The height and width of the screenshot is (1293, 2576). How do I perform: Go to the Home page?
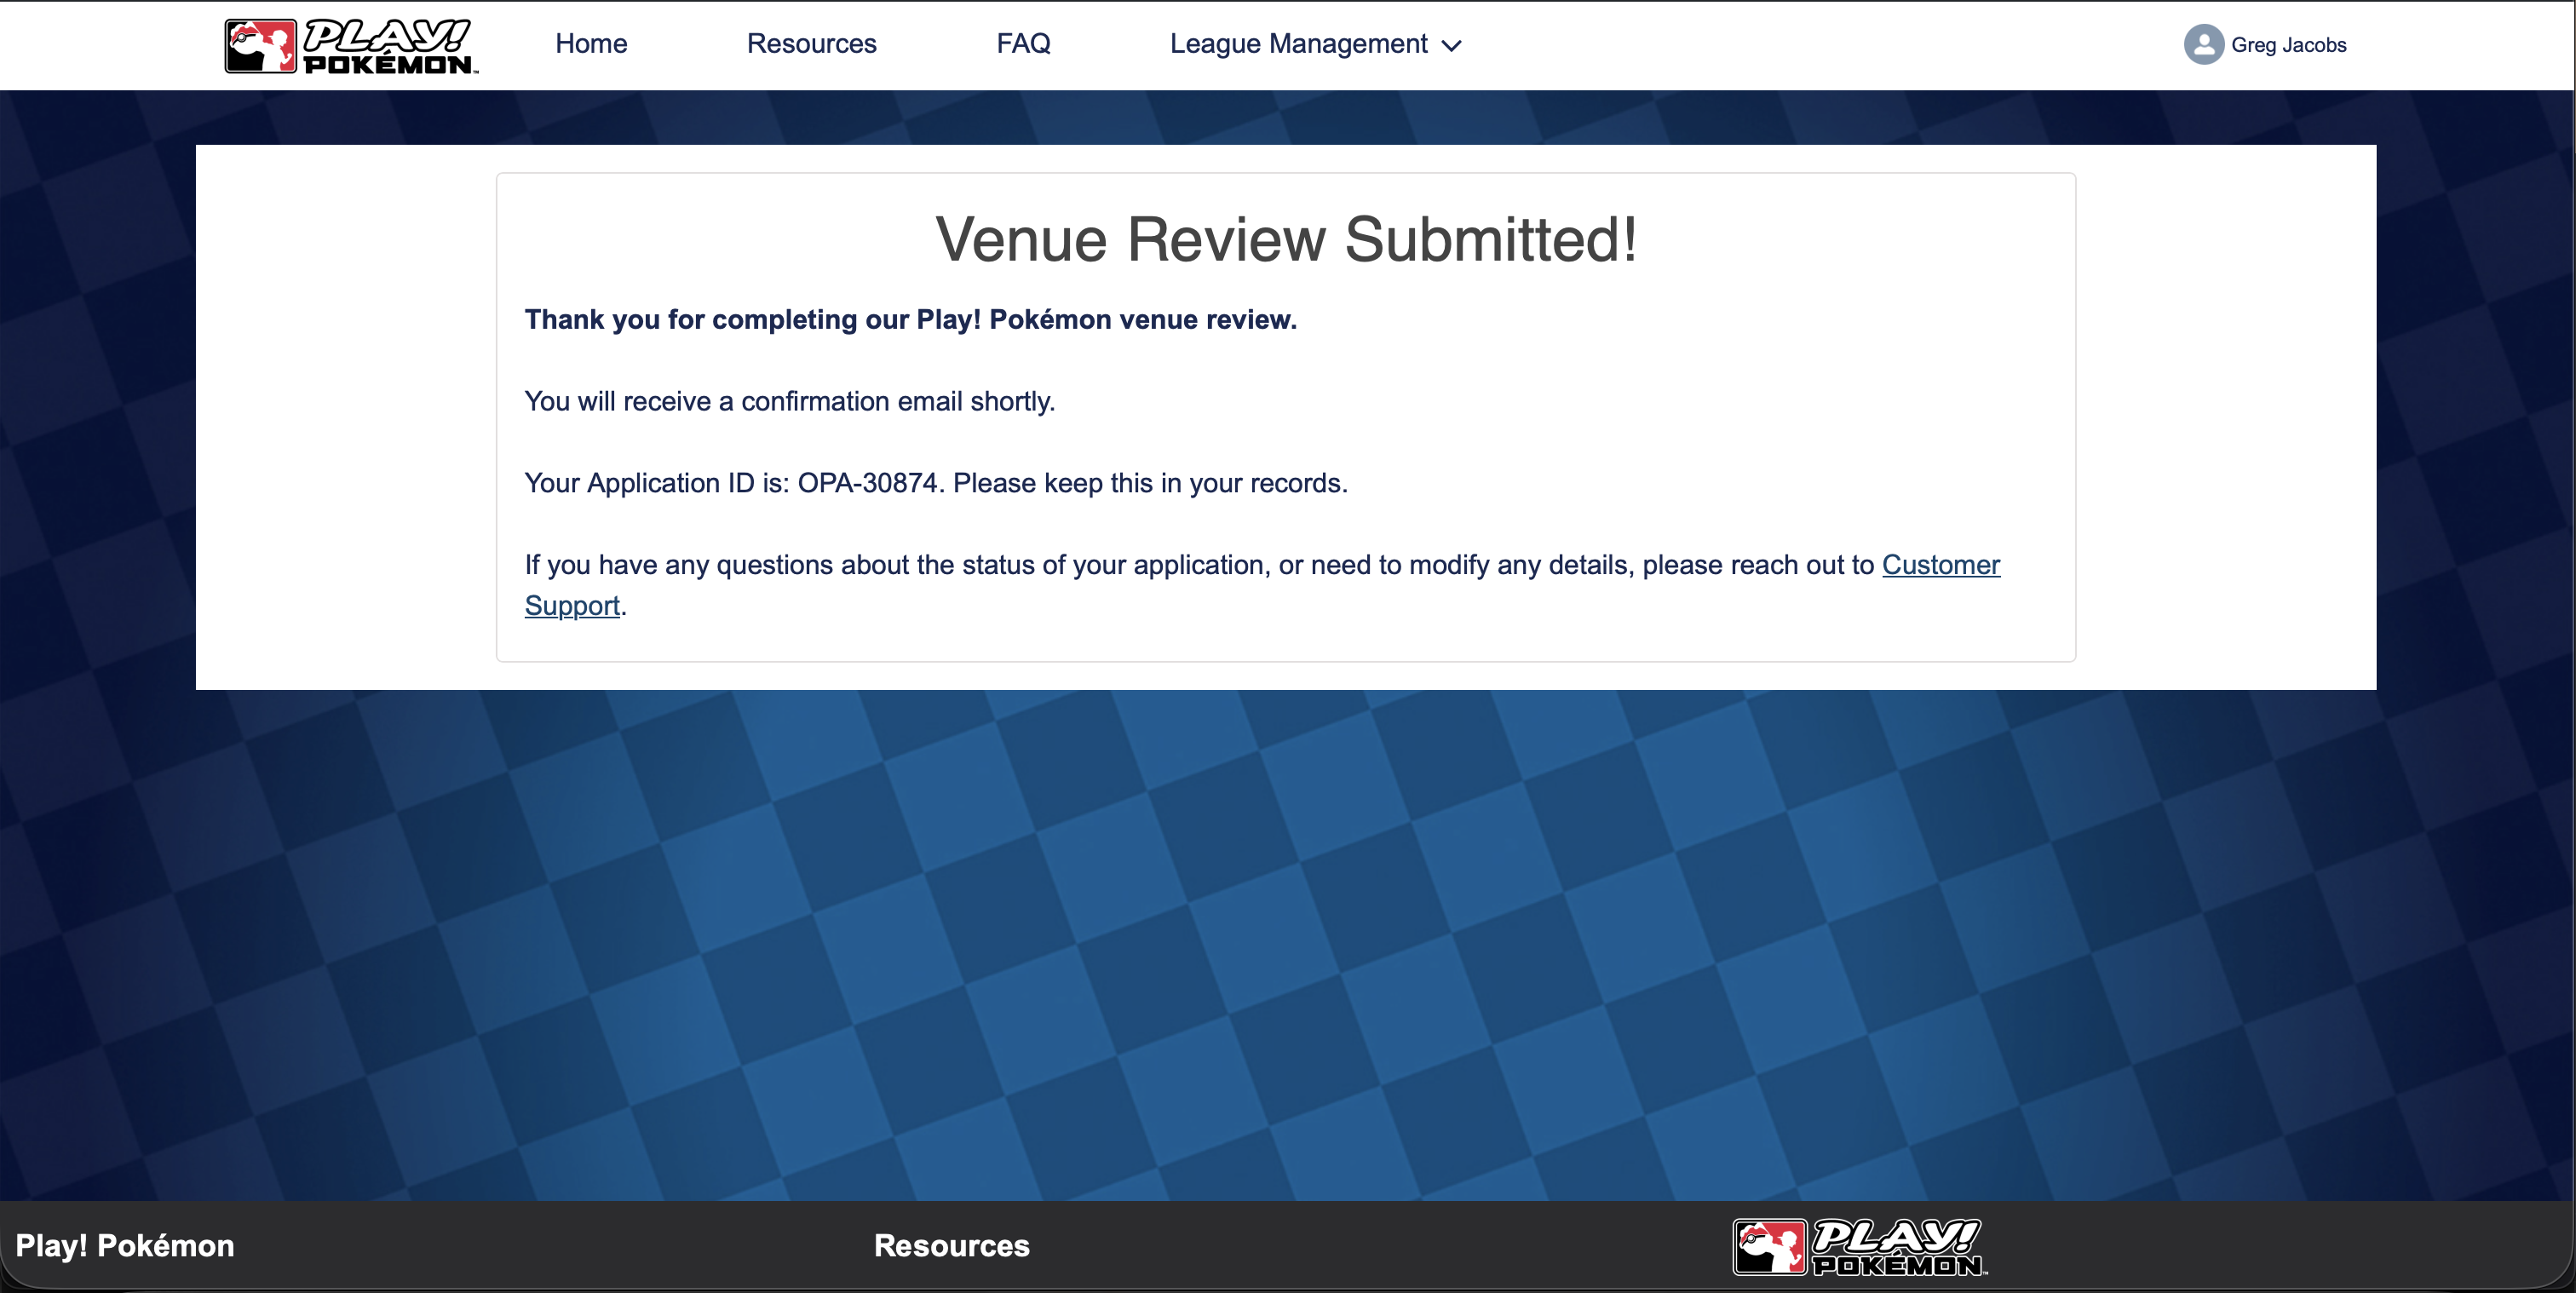coord(591,44)
